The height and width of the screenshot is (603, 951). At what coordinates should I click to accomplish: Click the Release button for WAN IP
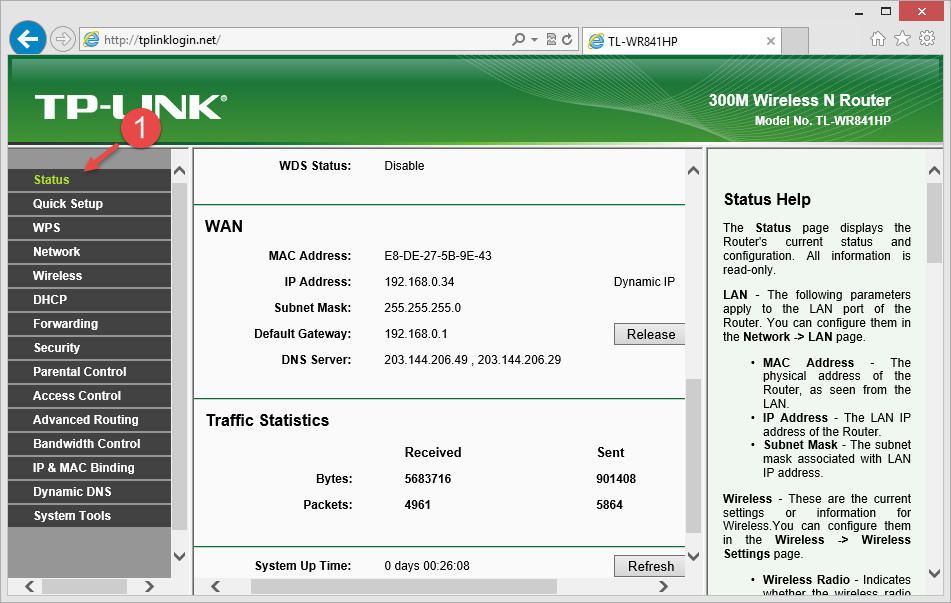coord(650,334)
